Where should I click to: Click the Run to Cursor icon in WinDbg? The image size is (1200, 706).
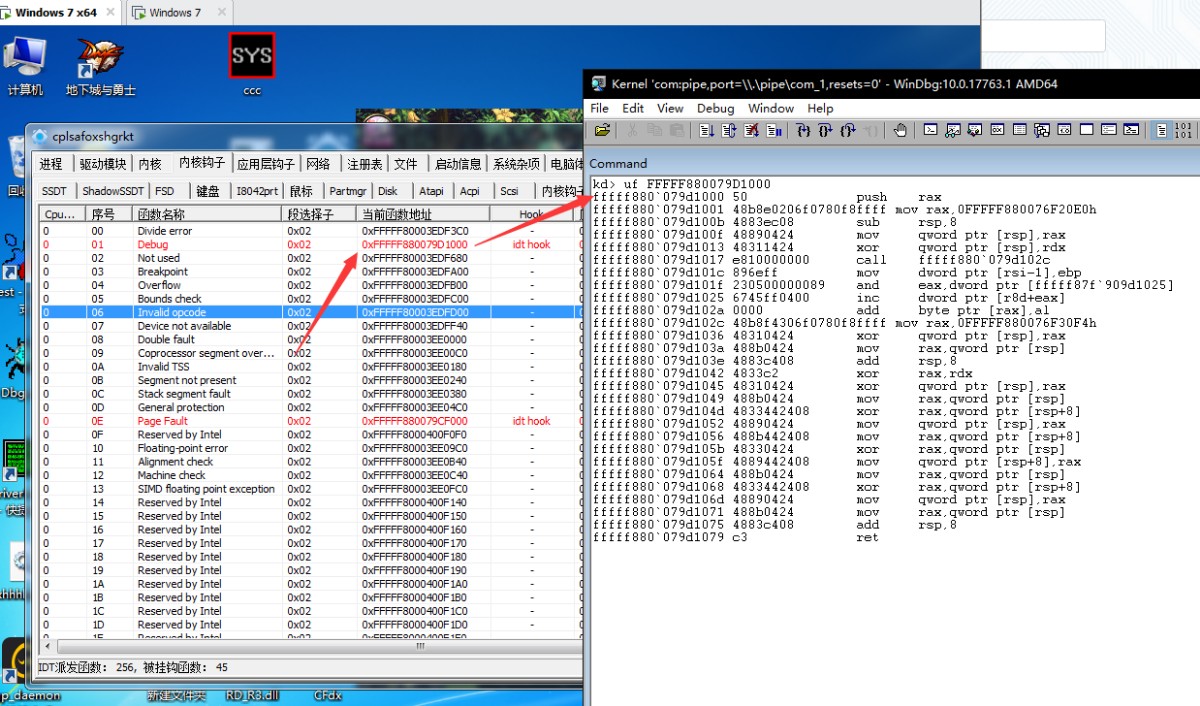870,130
